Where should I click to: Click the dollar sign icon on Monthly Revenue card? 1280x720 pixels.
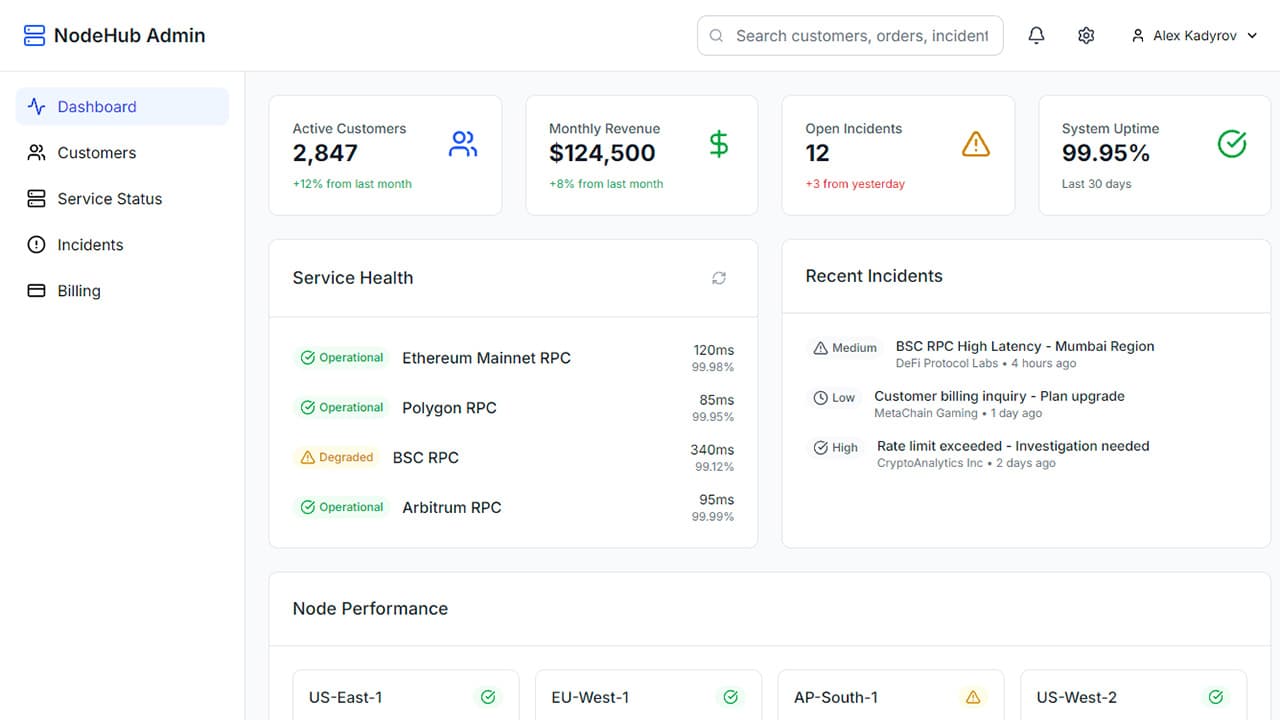[718, 143]
